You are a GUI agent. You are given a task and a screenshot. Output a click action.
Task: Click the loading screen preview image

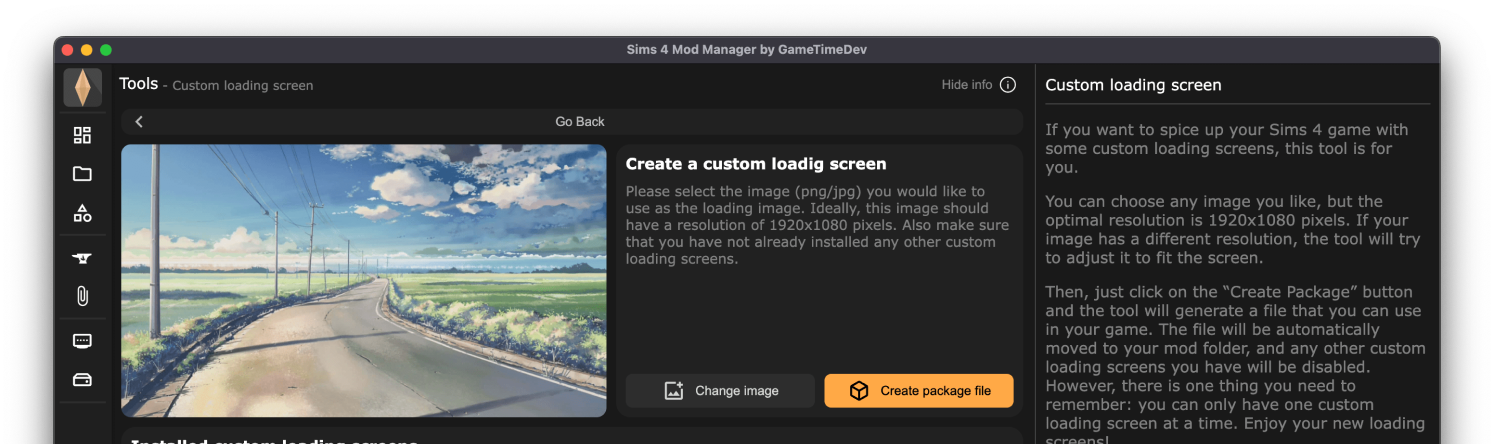click(x=364, y=280)
